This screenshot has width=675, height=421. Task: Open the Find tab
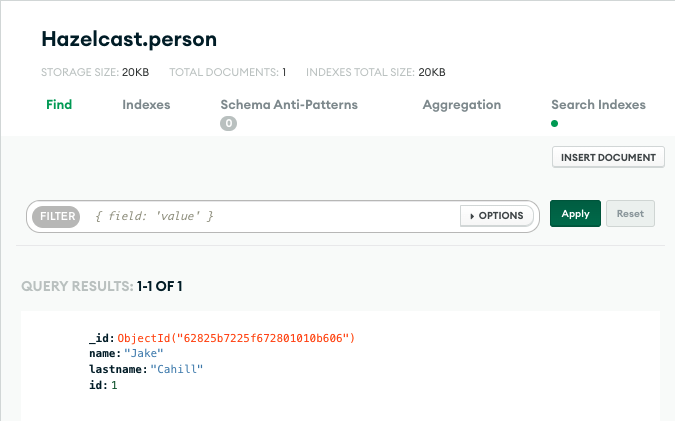[59, 105]
